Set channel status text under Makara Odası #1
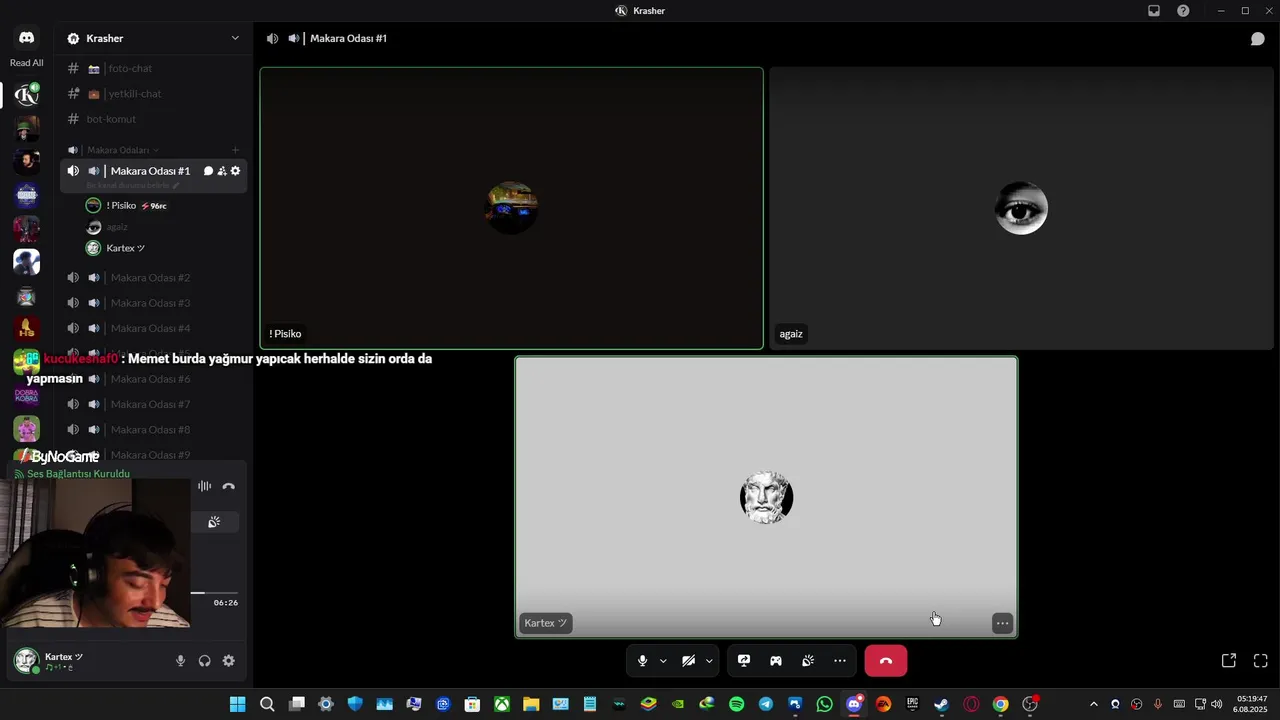 pyautogui.click(x=133, y=185)
